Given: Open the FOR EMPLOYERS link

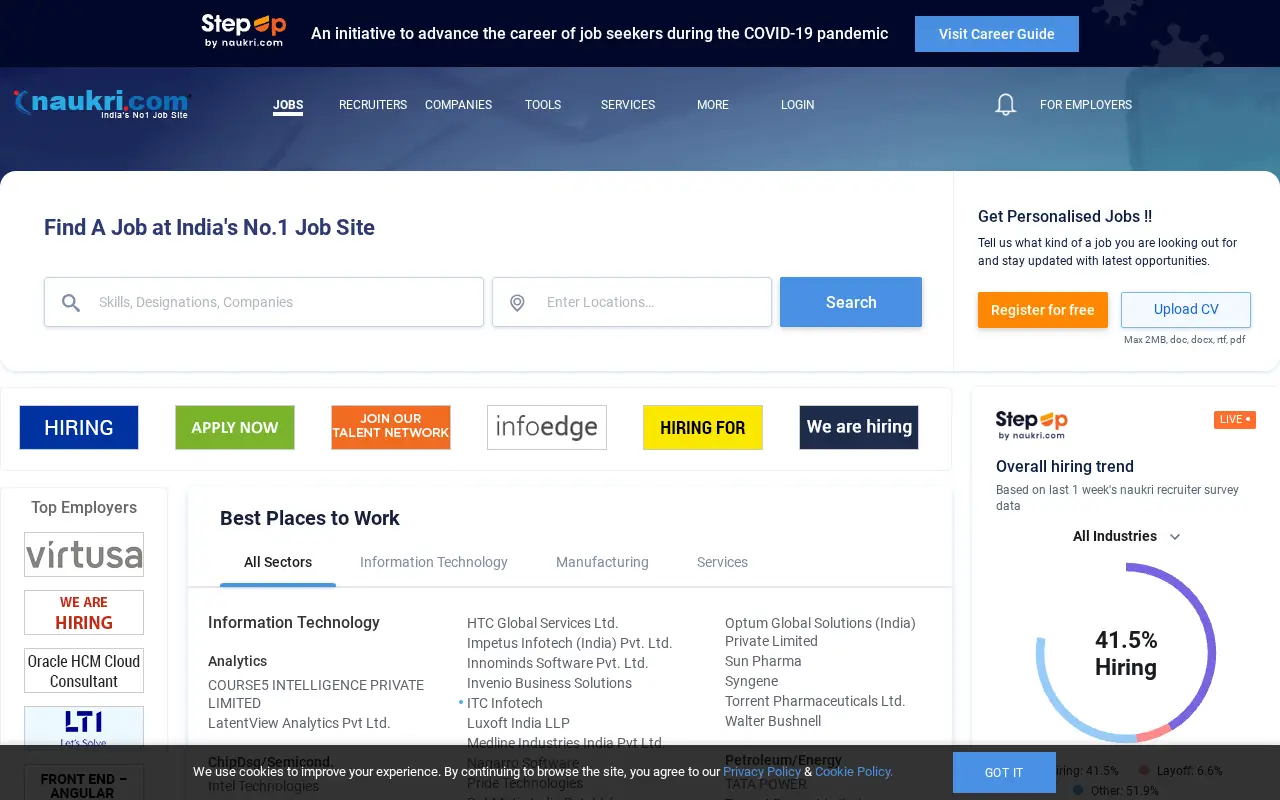Looking at the screenshot, I should (1086, 105).
